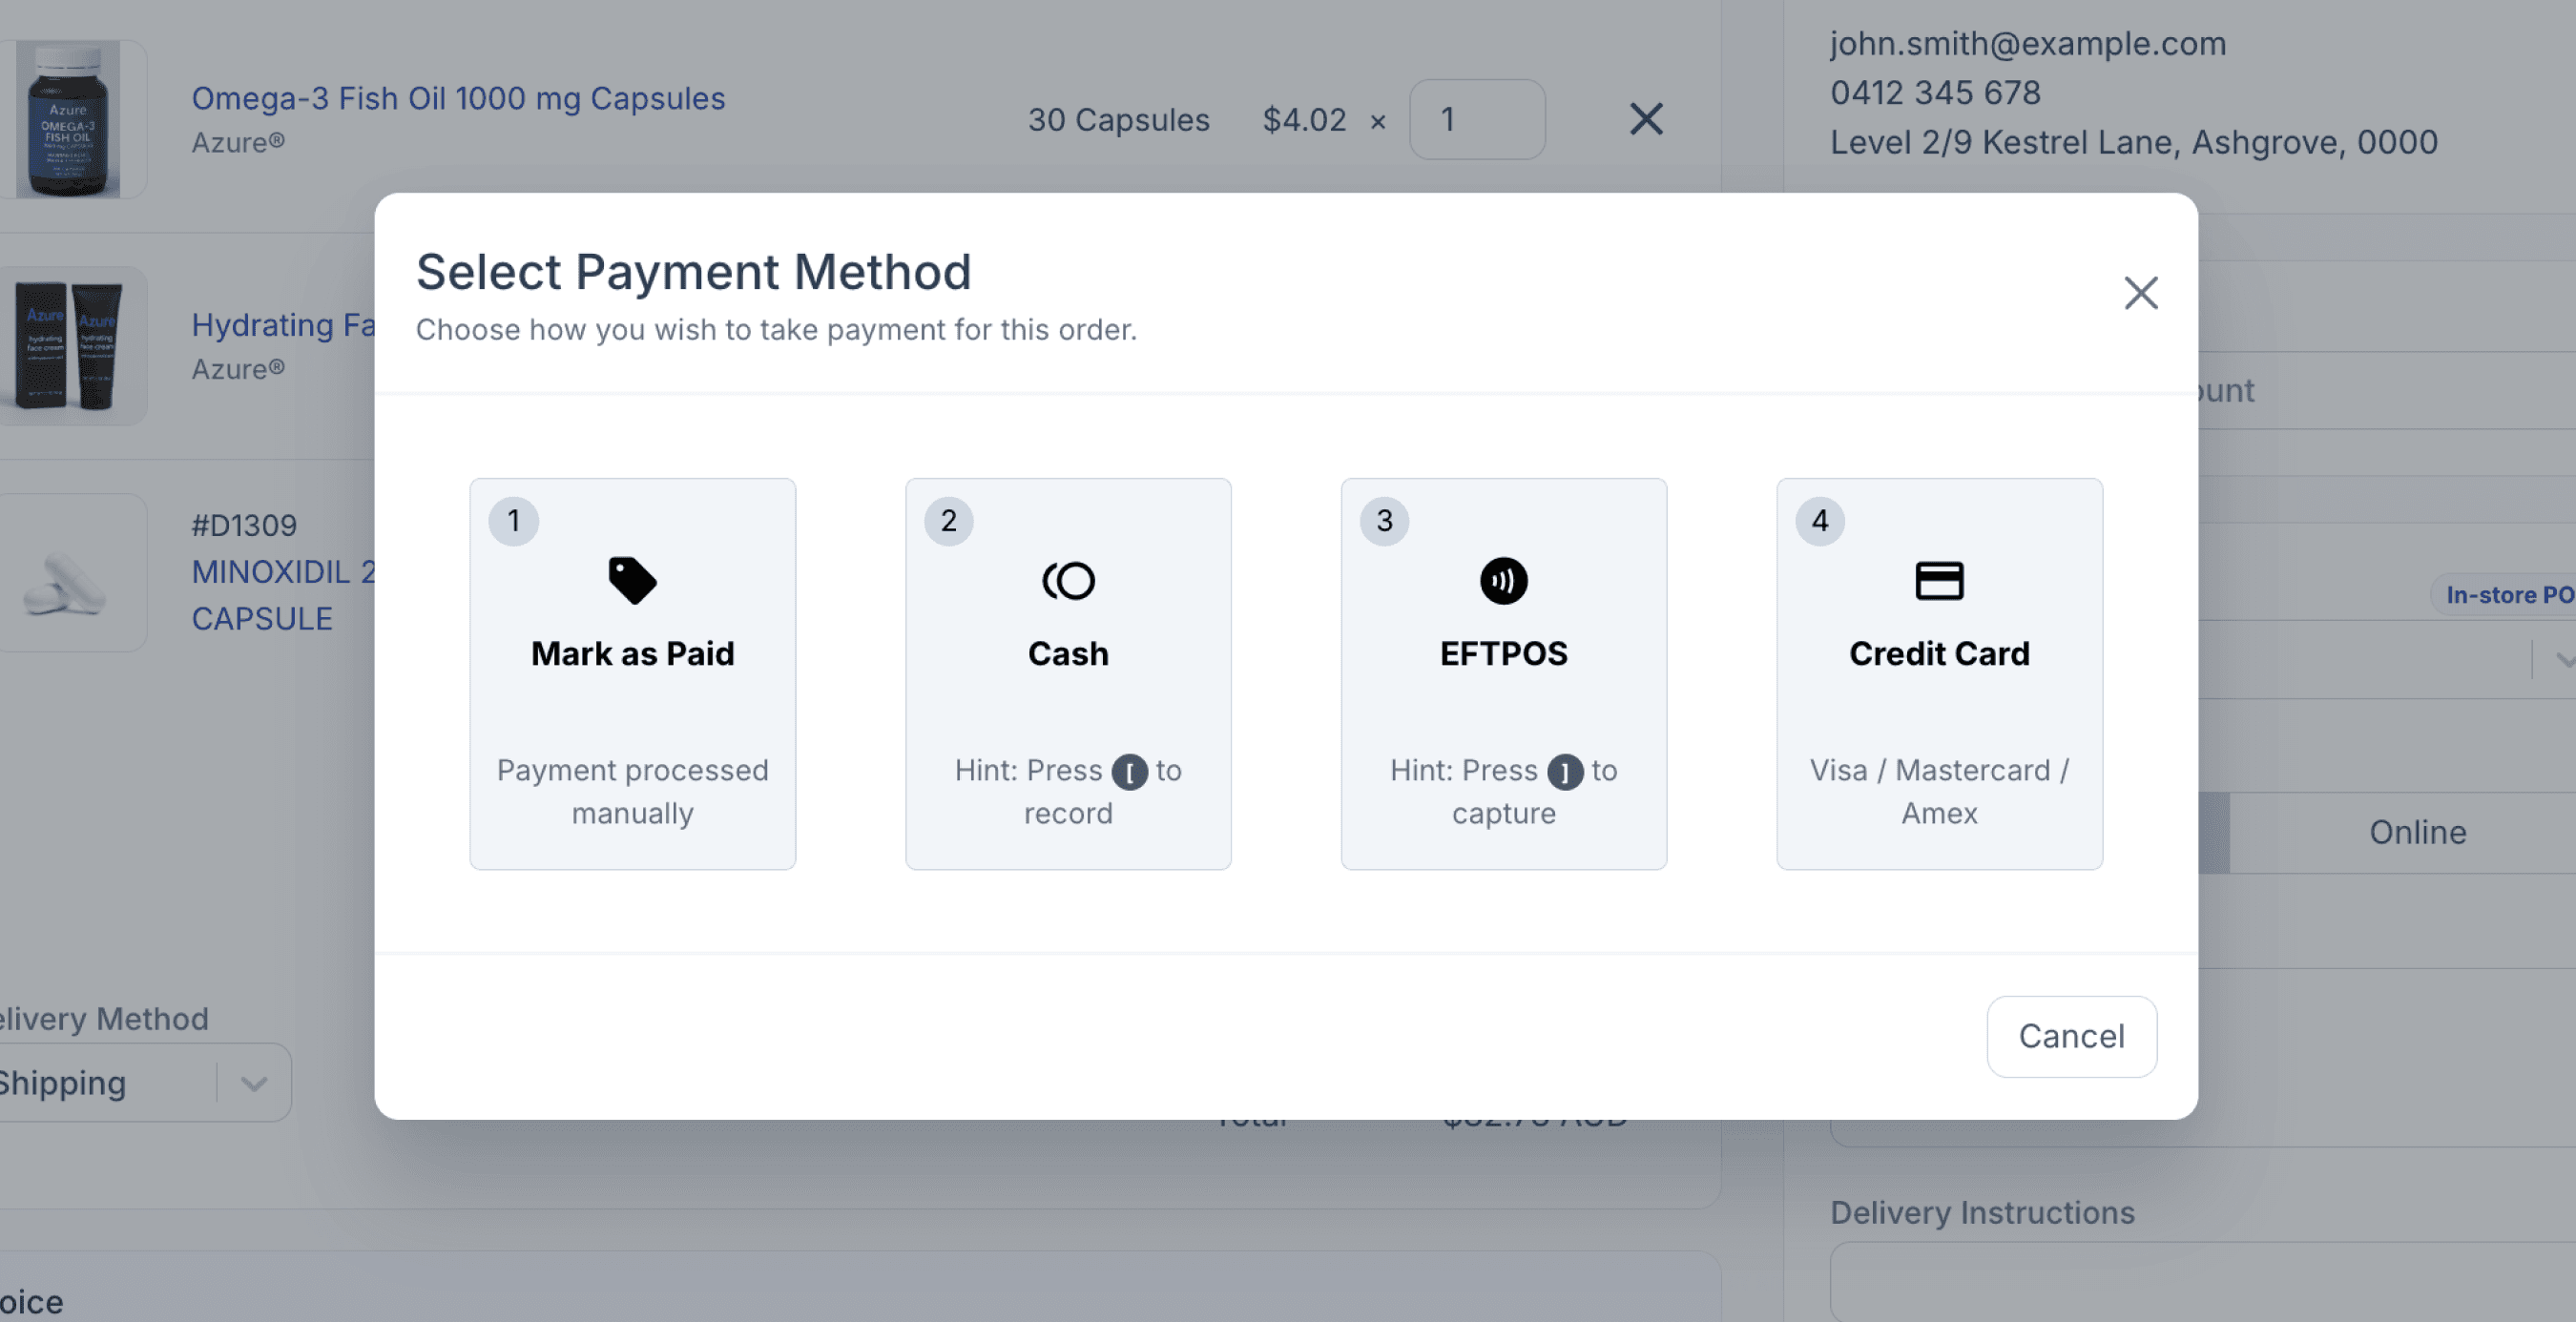Click the 30 Capsules pack size text

point(1118,120)
